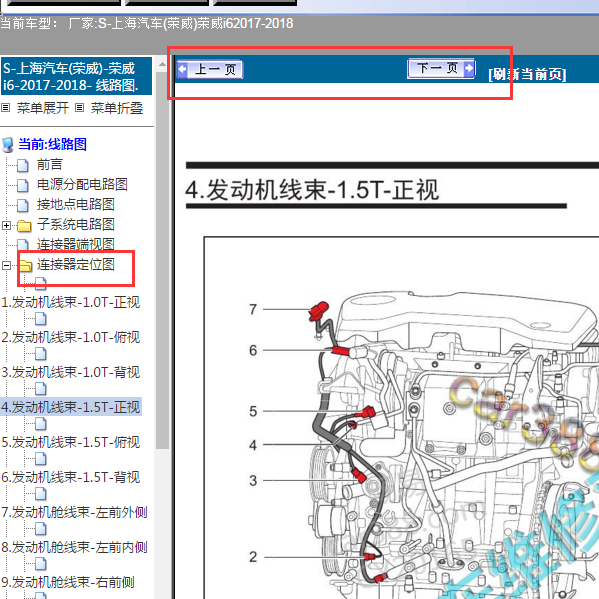Click connector label 2 in diagram
Screen dimensions: 599x599
click(x=253, y=557)
